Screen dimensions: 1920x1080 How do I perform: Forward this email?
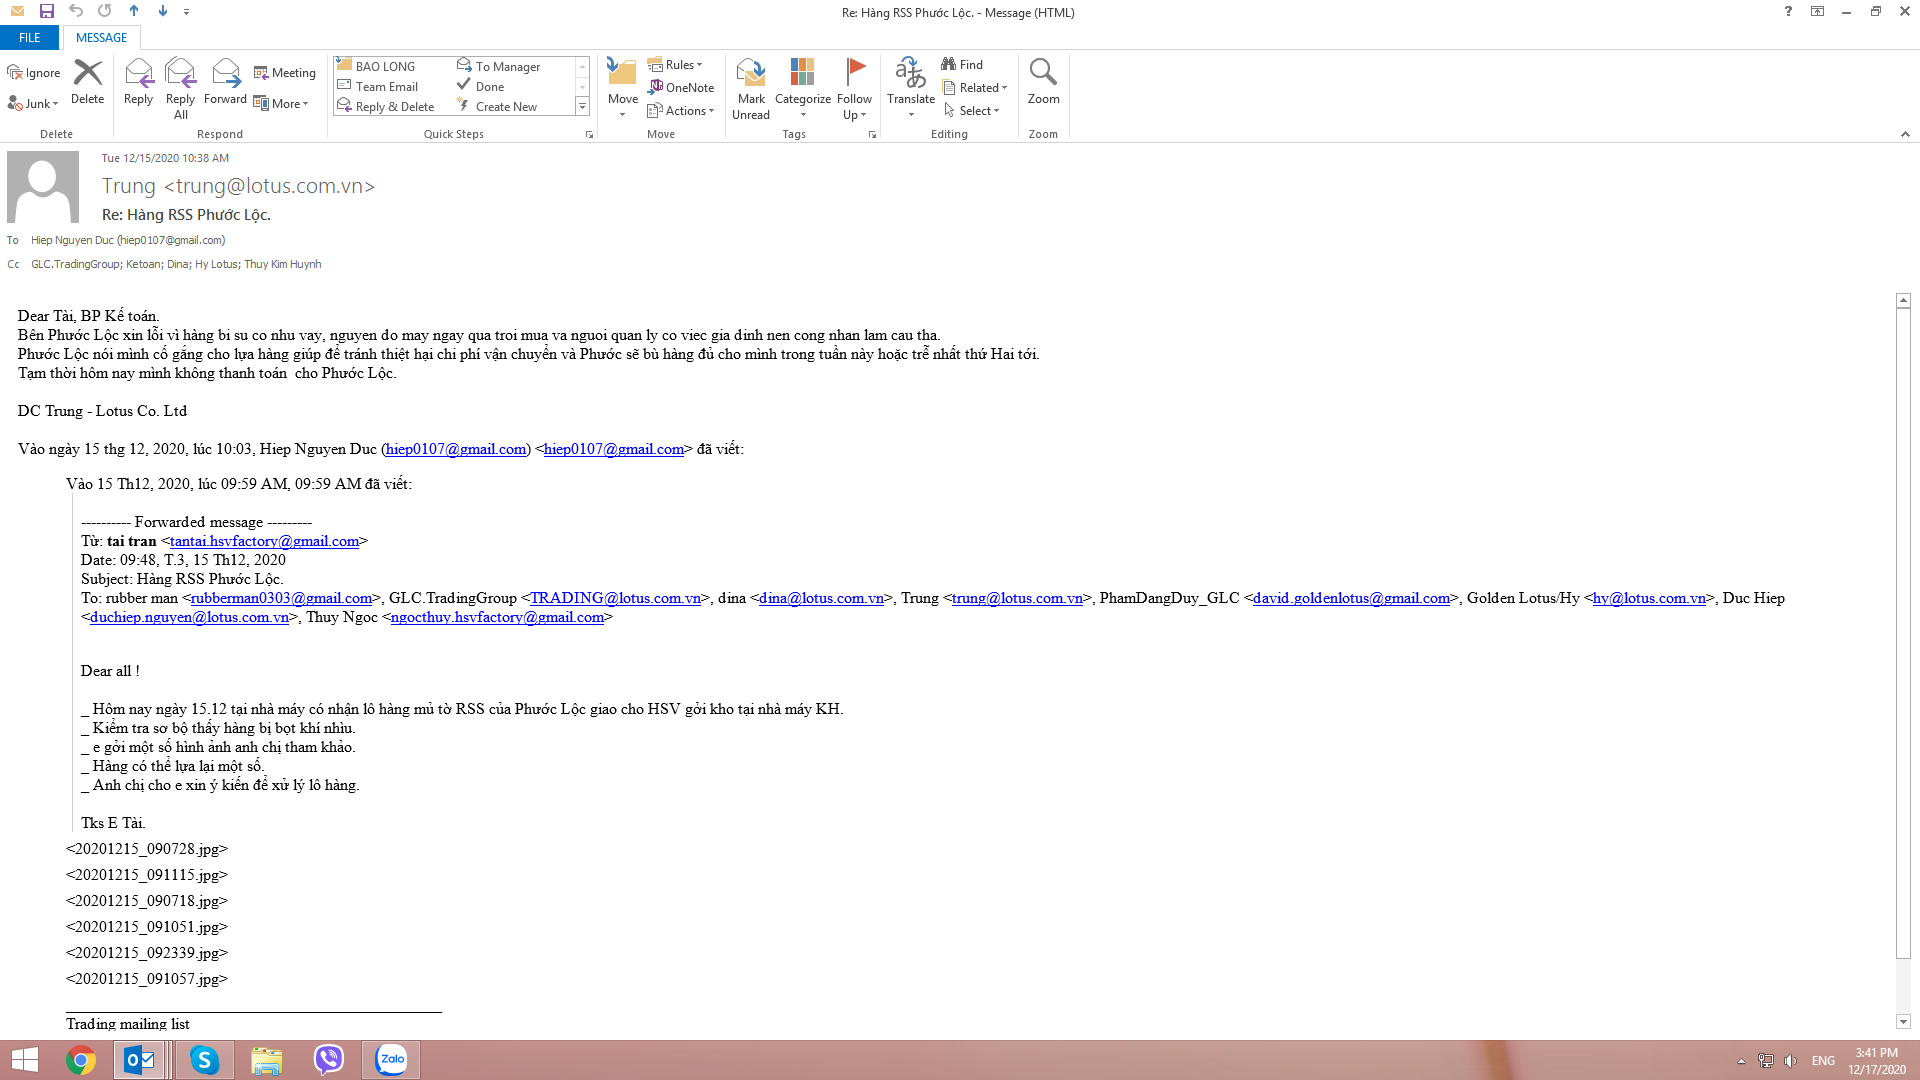[x=225, y=82]
